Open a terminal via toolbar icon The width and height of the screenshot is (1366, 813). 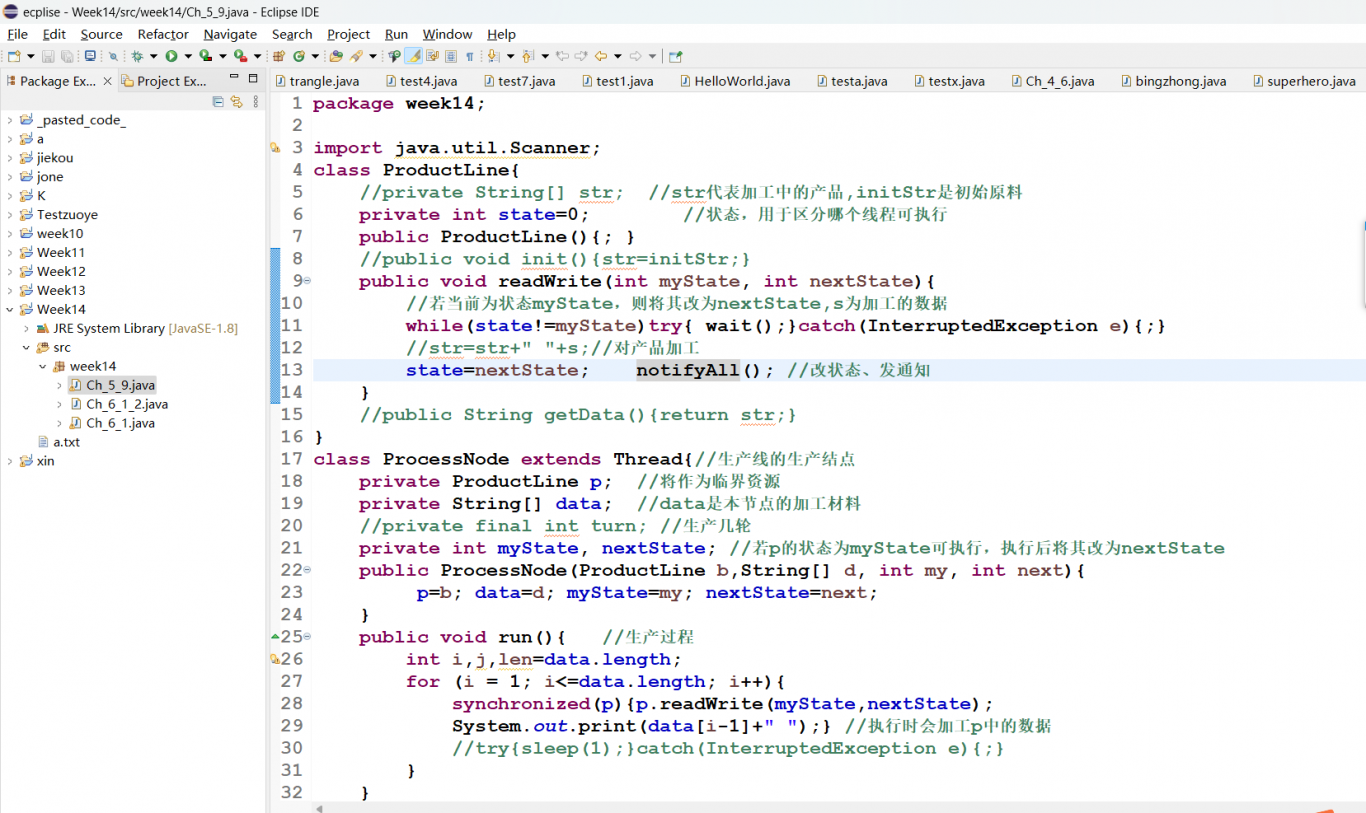(x=90, y=56)
